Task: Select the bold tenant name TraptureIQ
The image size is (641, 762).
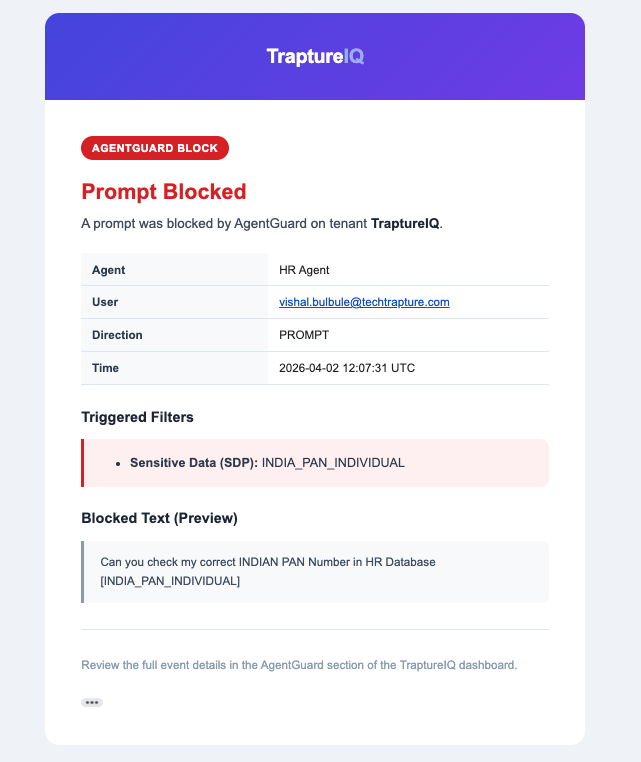Action: [405, 223]
